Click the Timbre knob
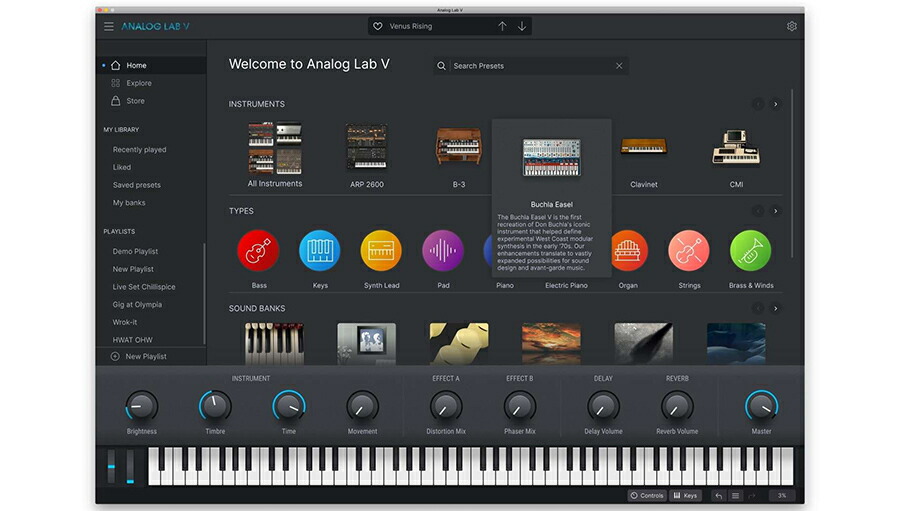The width and height of the screenshot is (900, 511). click(x=215, y=407)
